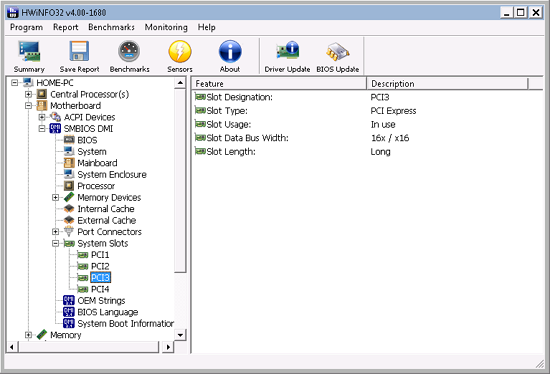Viewport: 550px width, 374px height.
Task: Click the OEM Strings icon
Action: coord(69,300)
